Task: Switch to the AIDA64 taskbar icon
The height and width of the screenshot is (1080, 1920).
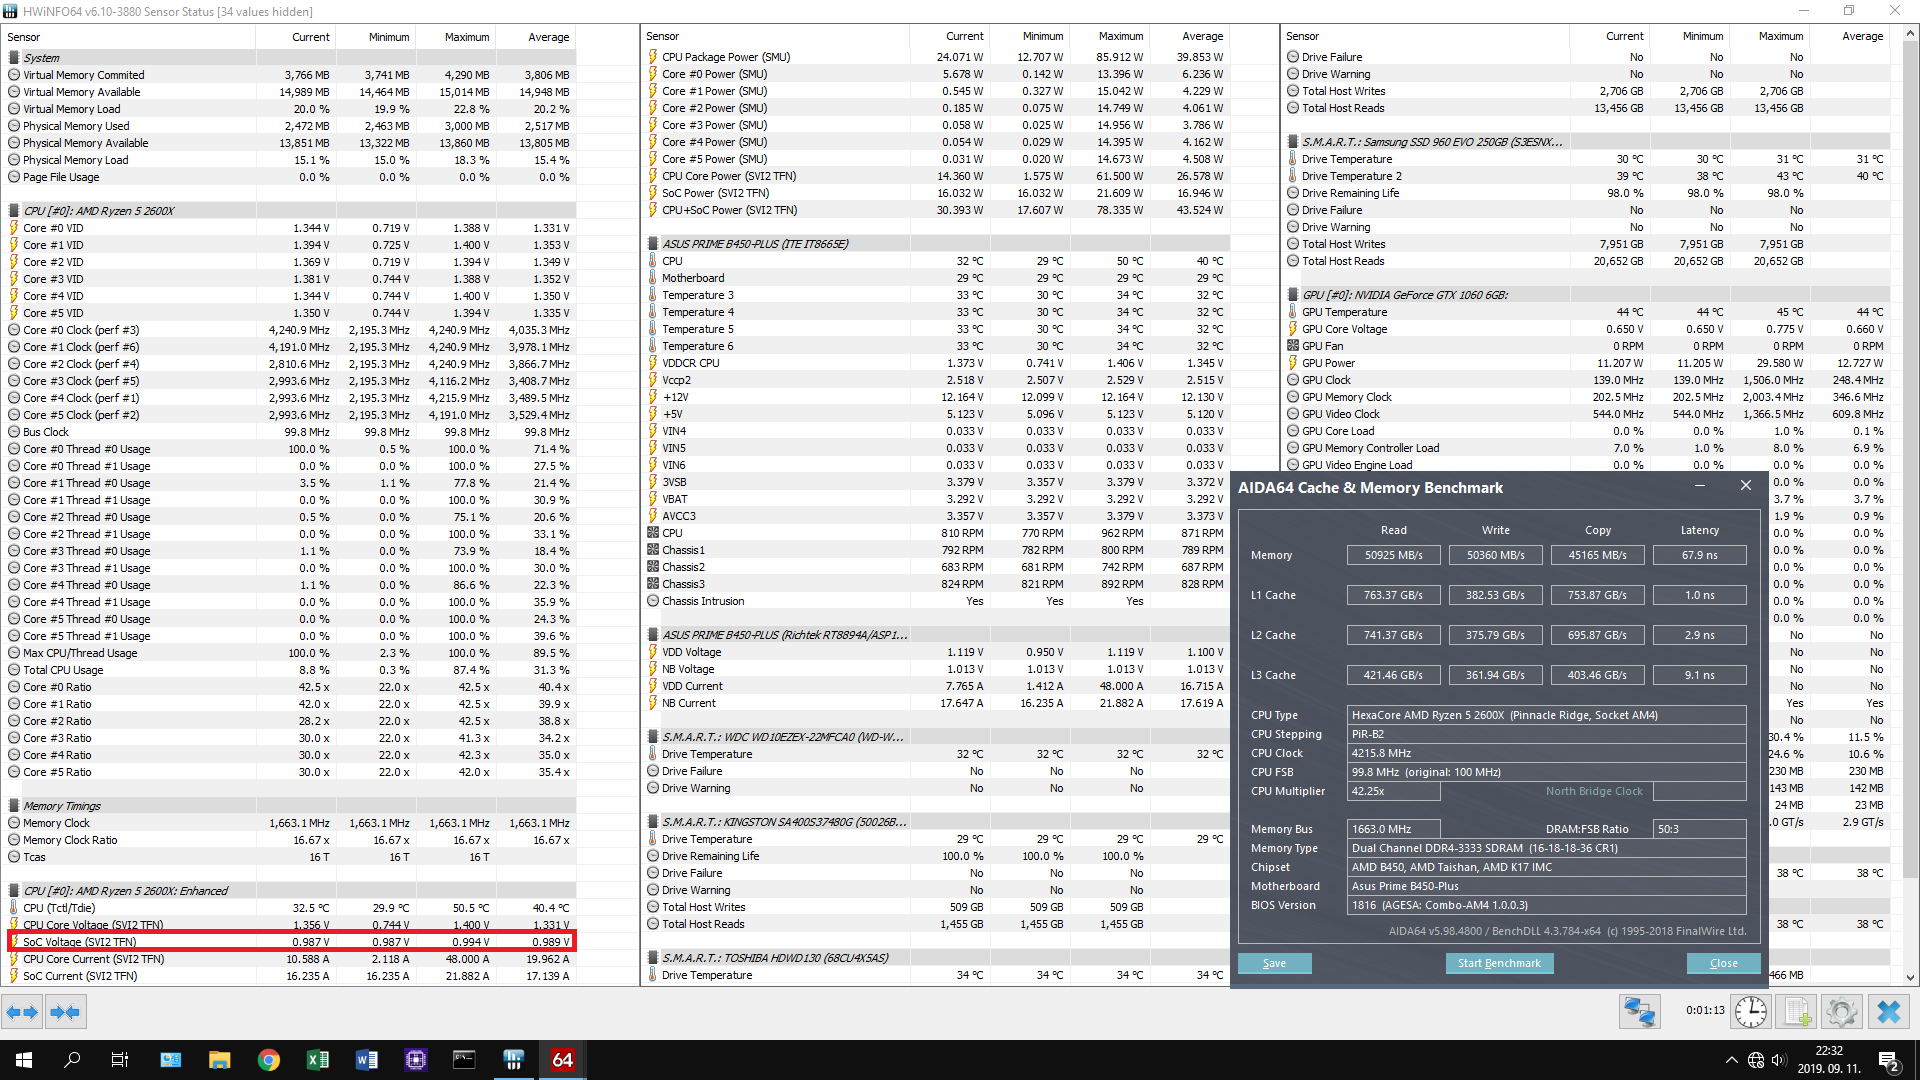Action: [563, 1060]
